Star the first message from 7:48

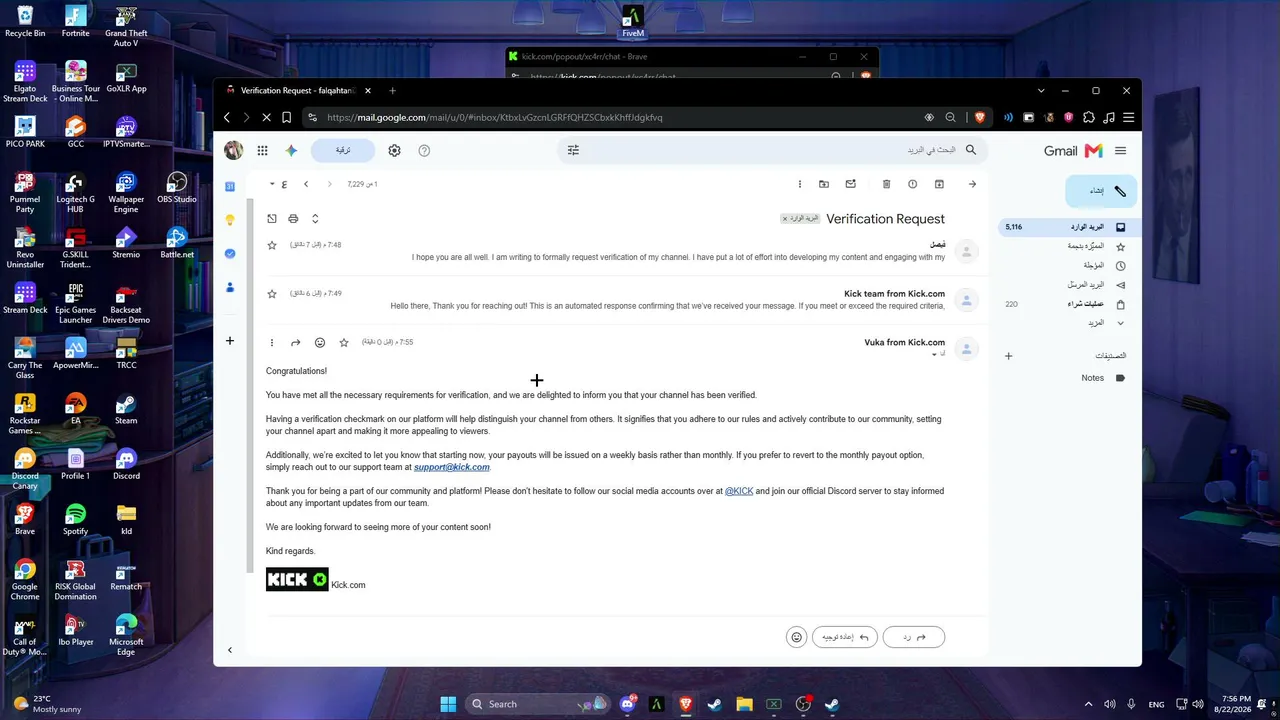(x=272, y=245)
